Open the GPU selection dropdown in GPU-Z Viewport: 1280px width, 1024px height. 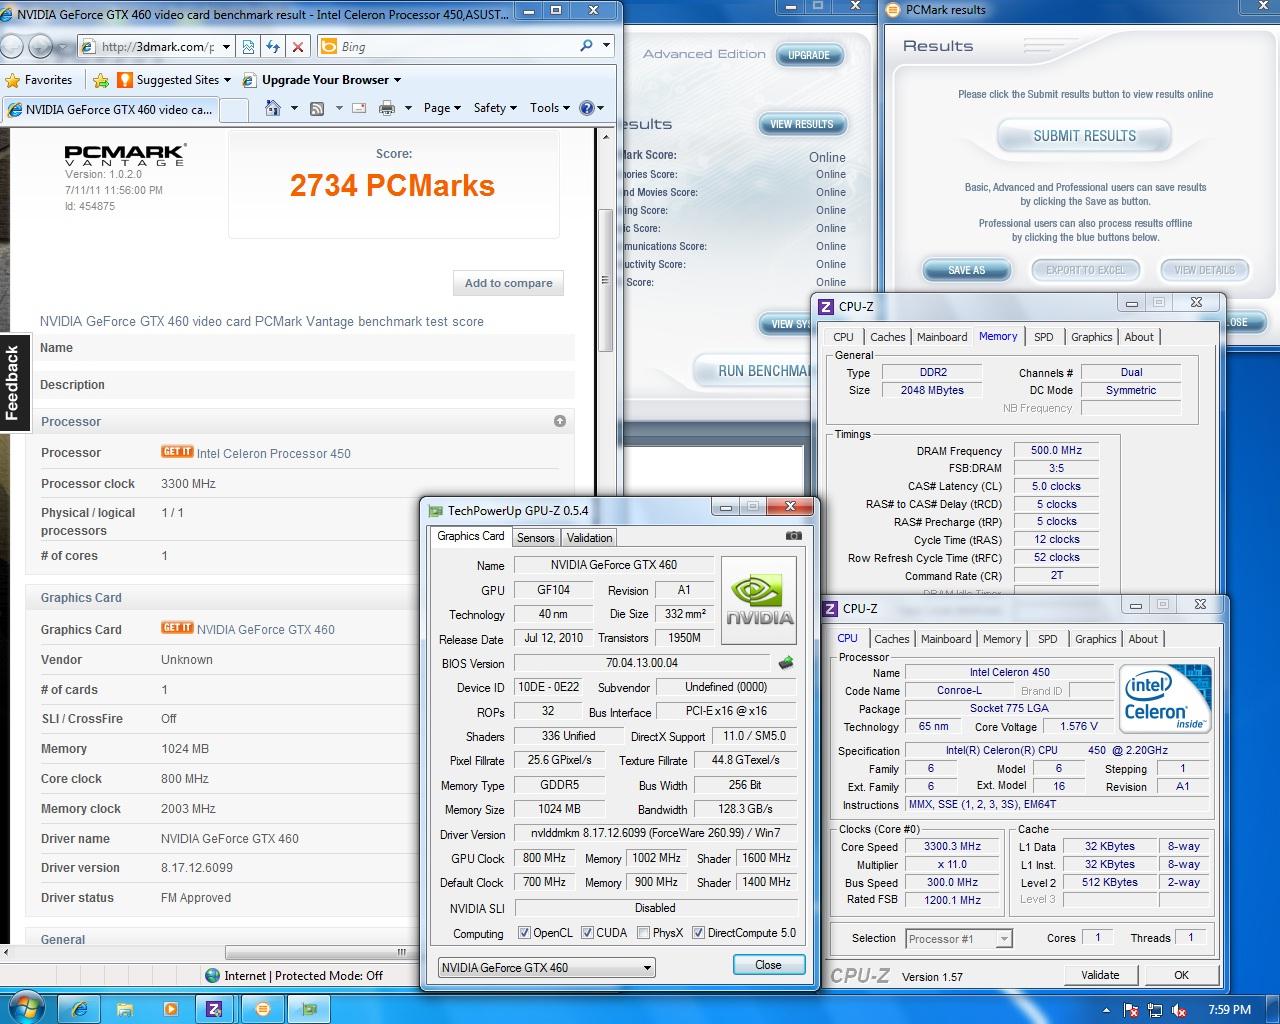(x=547, y=967)
